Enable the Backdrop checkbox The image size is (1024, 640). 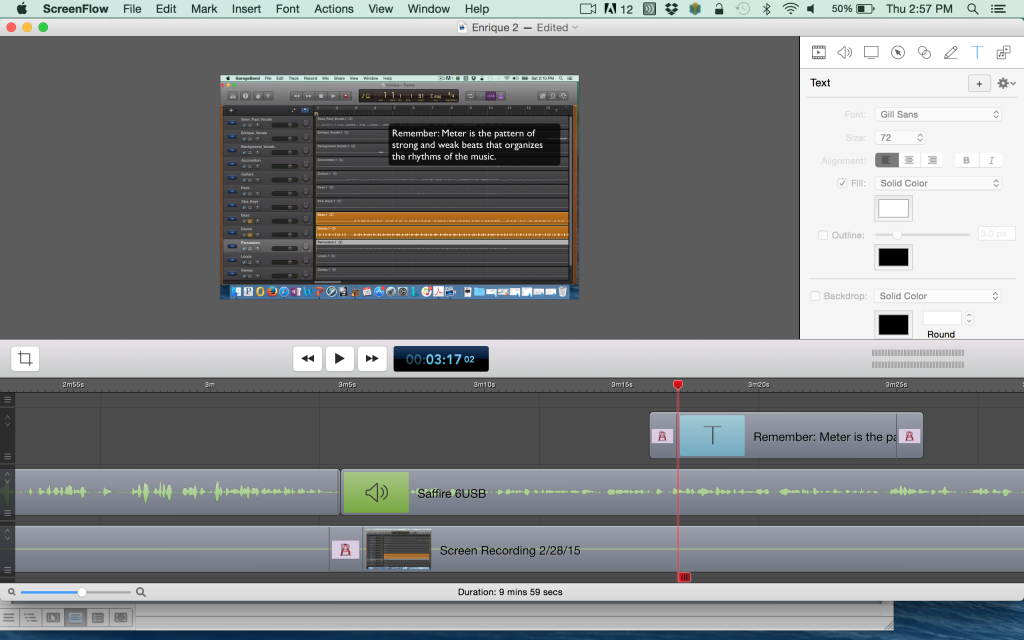pyautogui.click(x=815, y=296)
